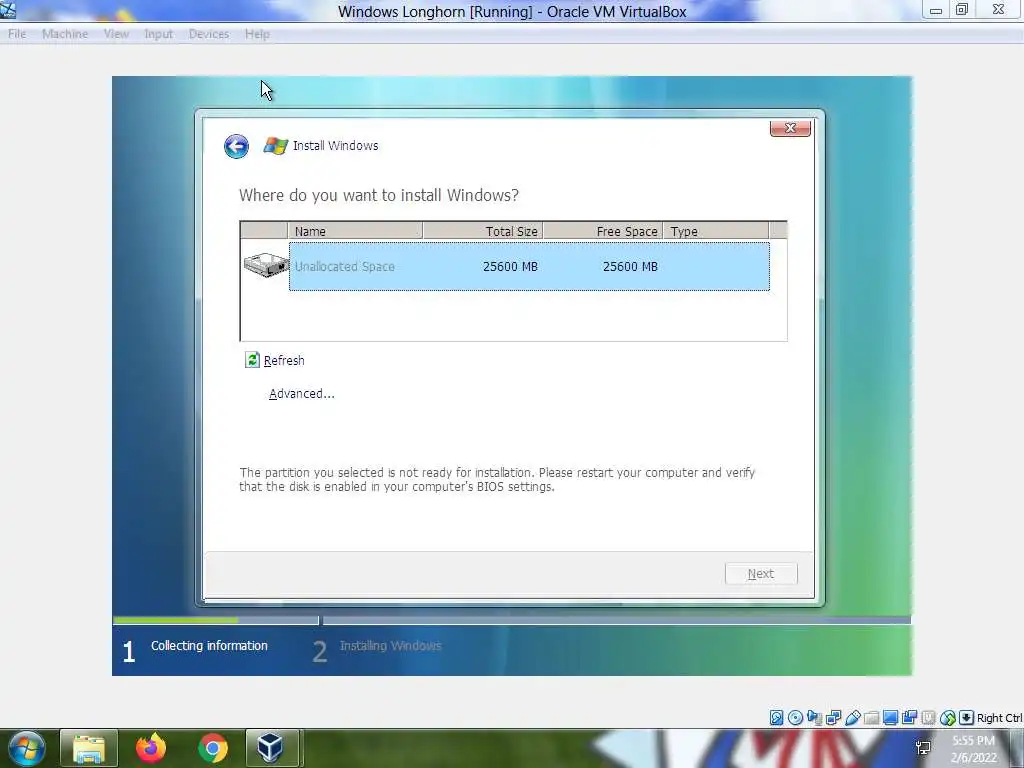The image size is (1024, 768).
Task: Click the Right Ctrl host key label
Action: (999, 718)
